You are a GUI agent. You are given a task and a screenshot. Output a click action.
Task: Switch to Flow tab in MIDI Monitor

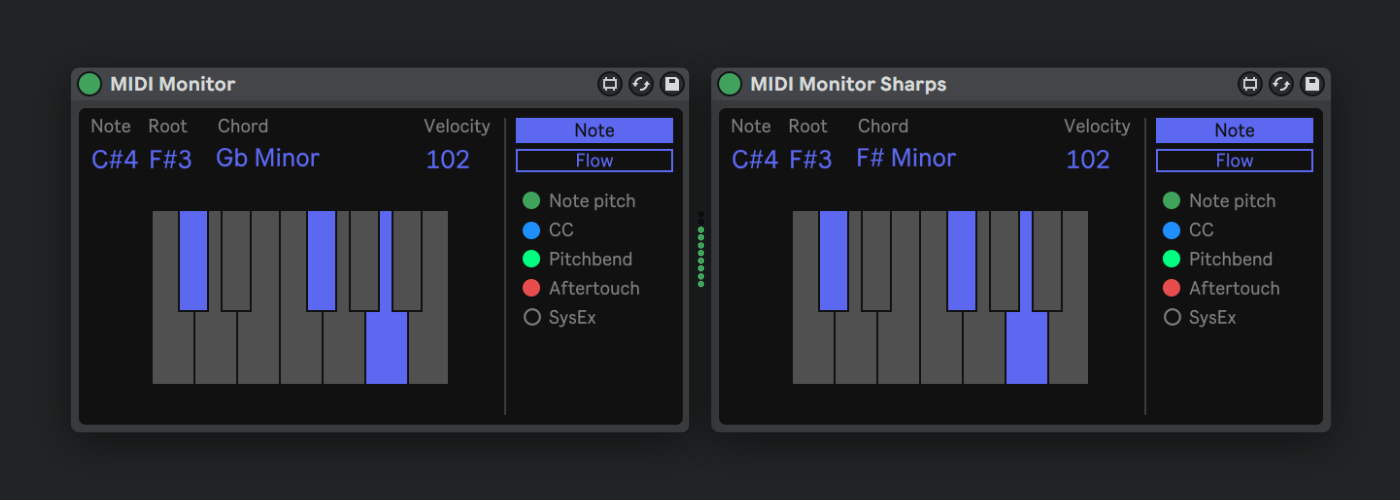coord(594,161)
